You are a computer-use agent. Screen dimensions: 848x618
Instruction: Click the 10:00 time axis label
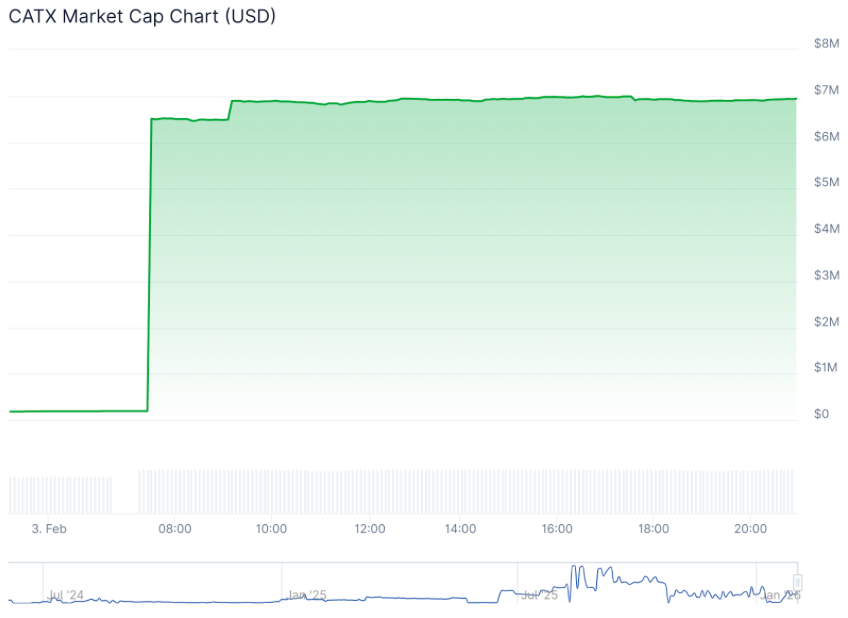pyautogui.click(x=271, y=528)
